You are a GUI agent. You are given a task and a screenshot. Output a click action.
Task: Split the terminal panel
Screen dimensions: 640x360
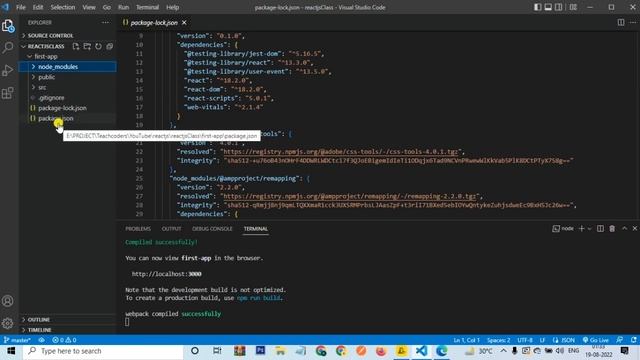point(600,229)
